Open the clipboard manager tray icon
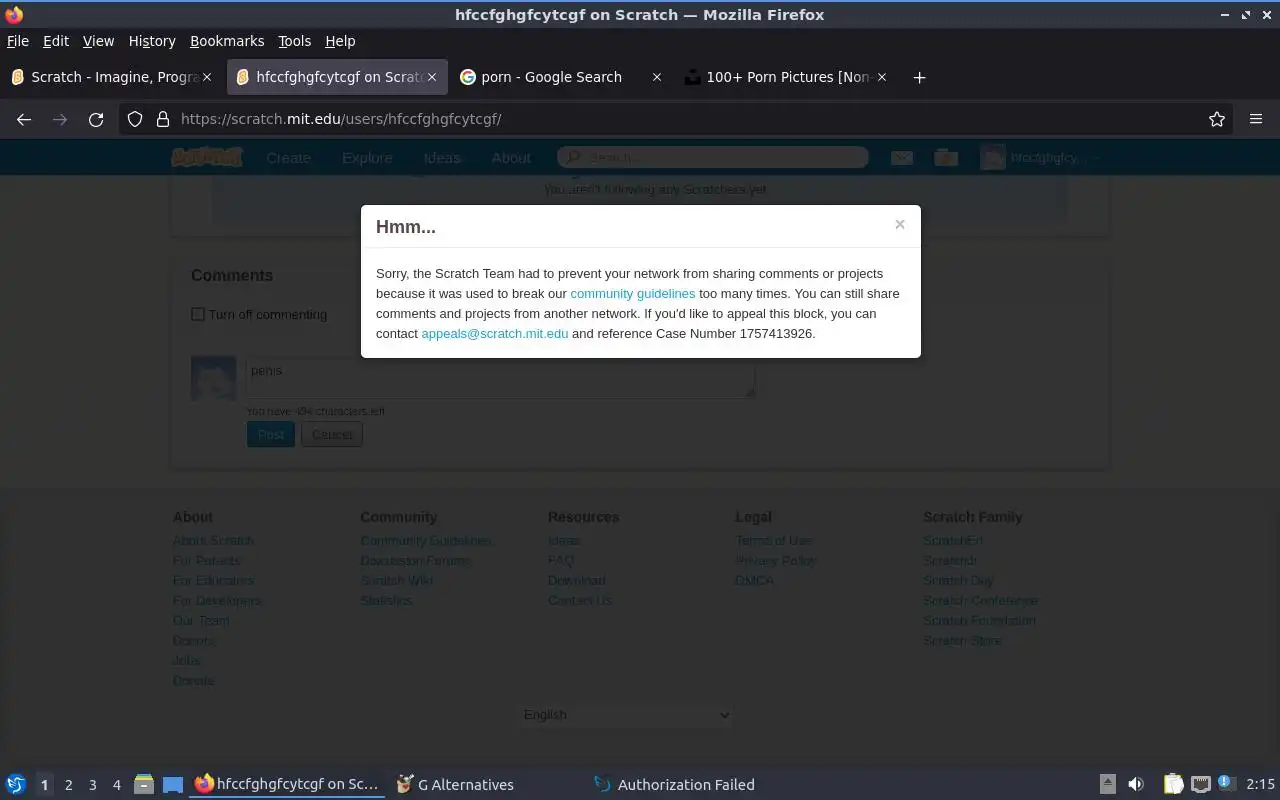 [1174, 785]
